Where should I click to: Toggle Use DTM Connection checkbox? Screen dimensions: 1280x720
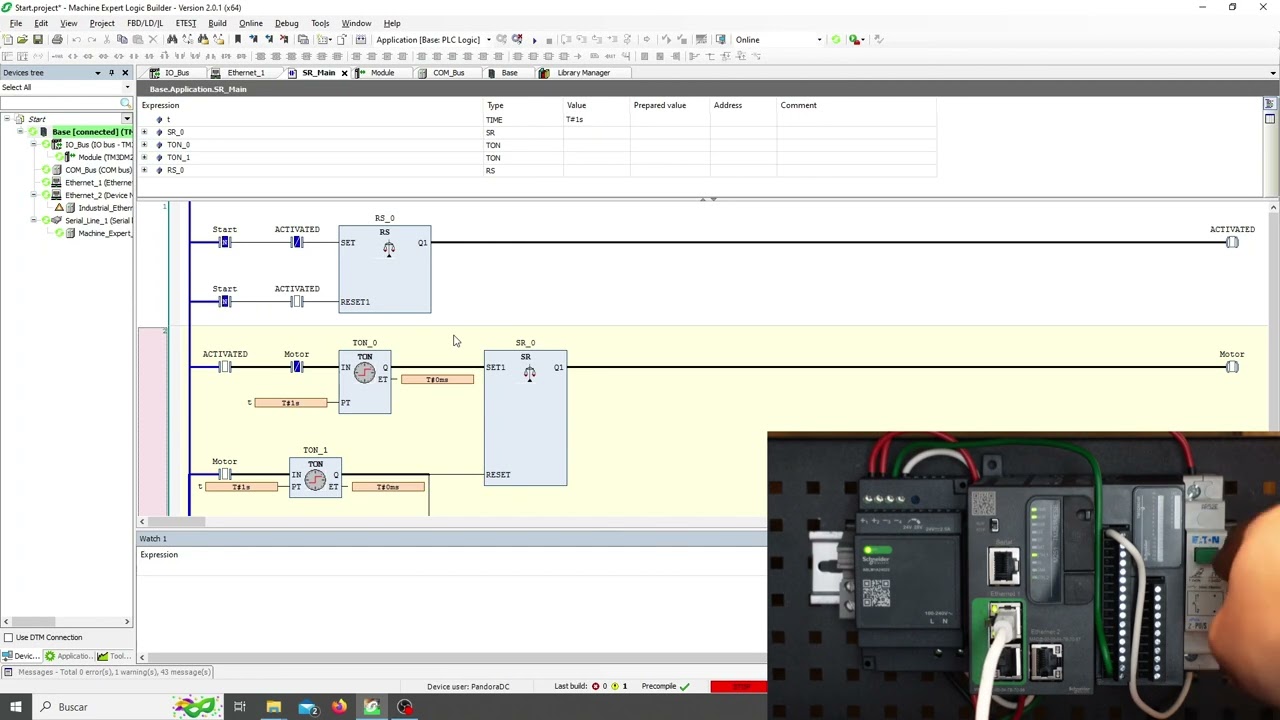9,637
